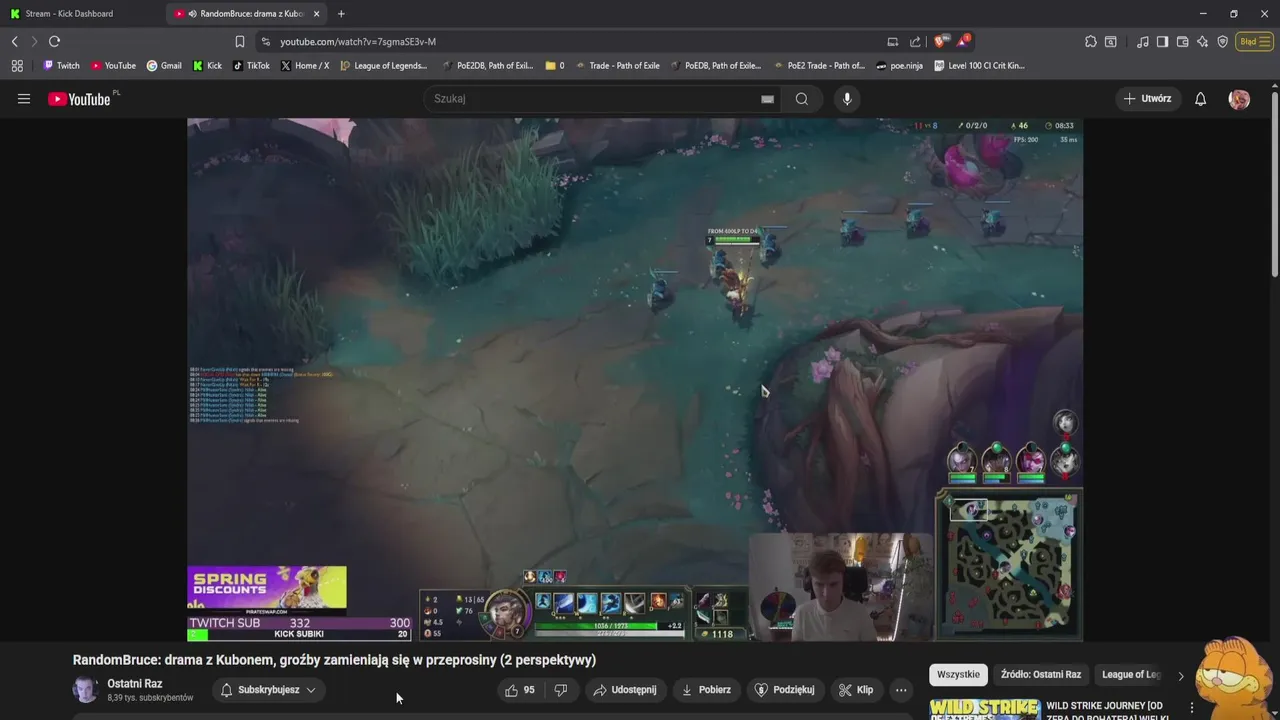Open Brave Rewards triangle icon
This screenshot has width=1280, height=720.
962,41
